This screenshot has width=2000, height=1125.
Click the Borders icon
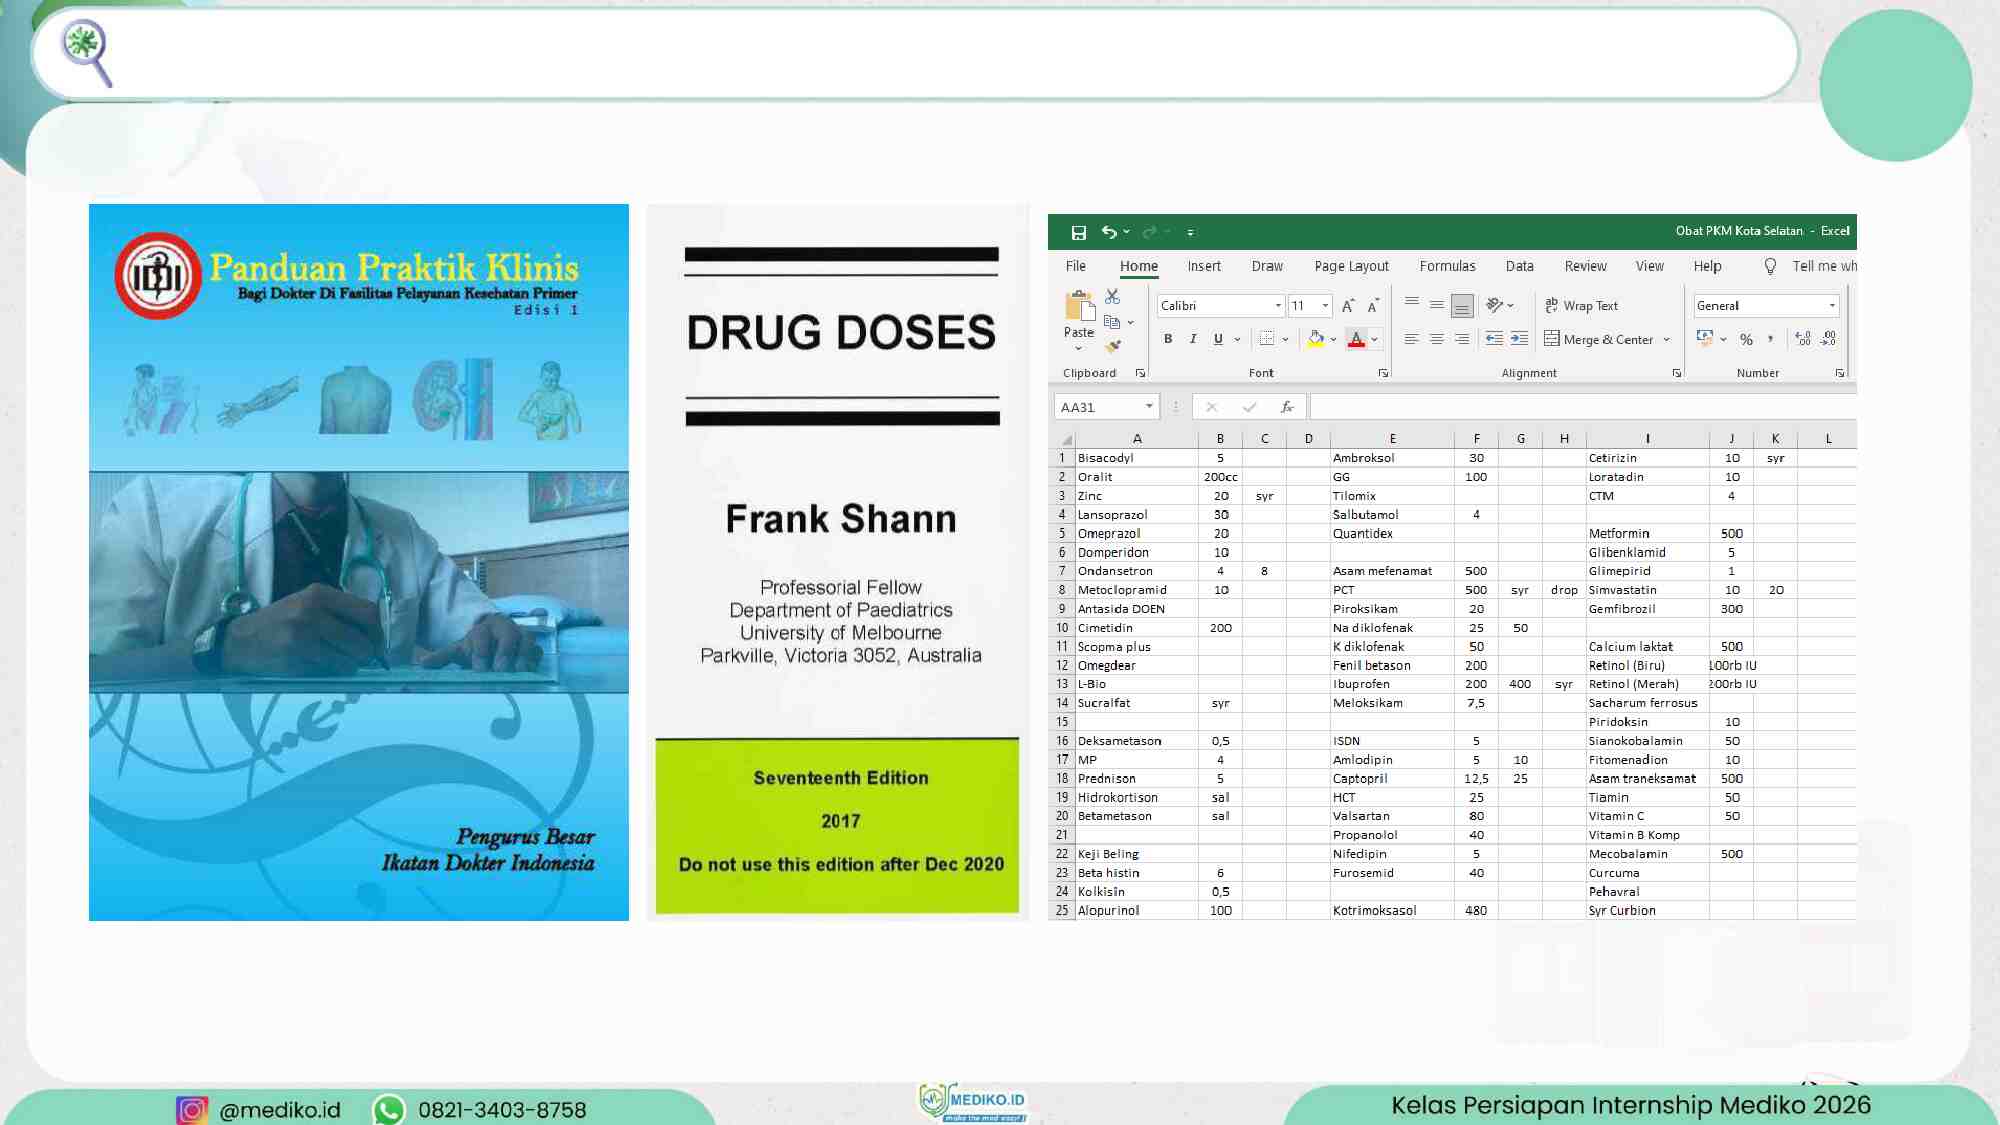(1267, 339)
